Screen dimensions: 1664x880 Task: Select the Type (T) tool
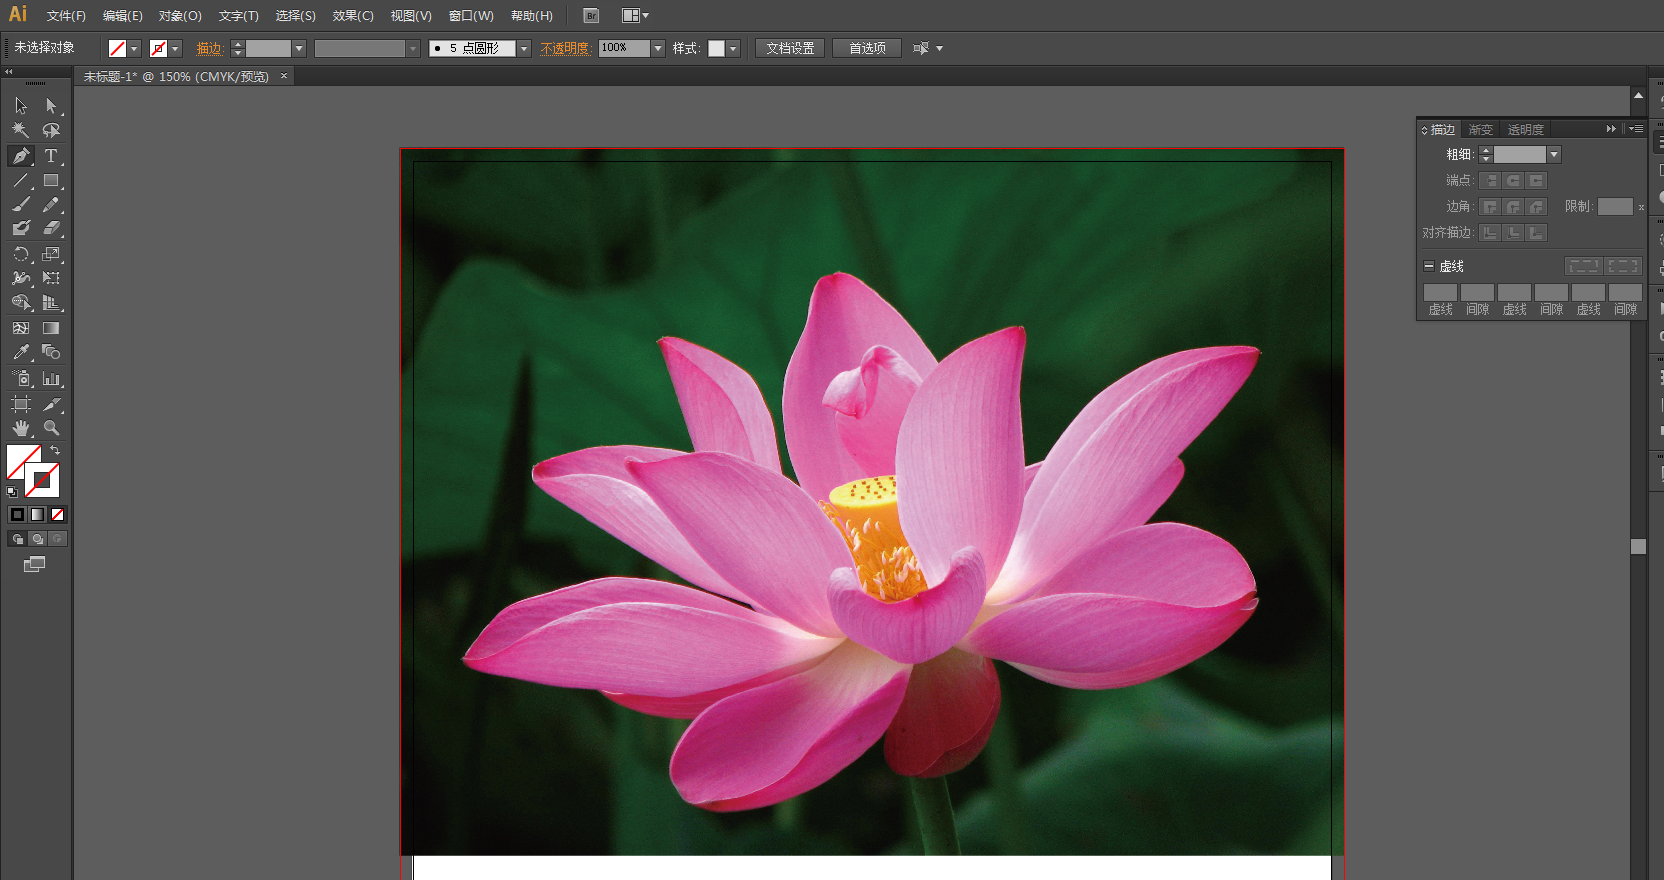point(51,156)
